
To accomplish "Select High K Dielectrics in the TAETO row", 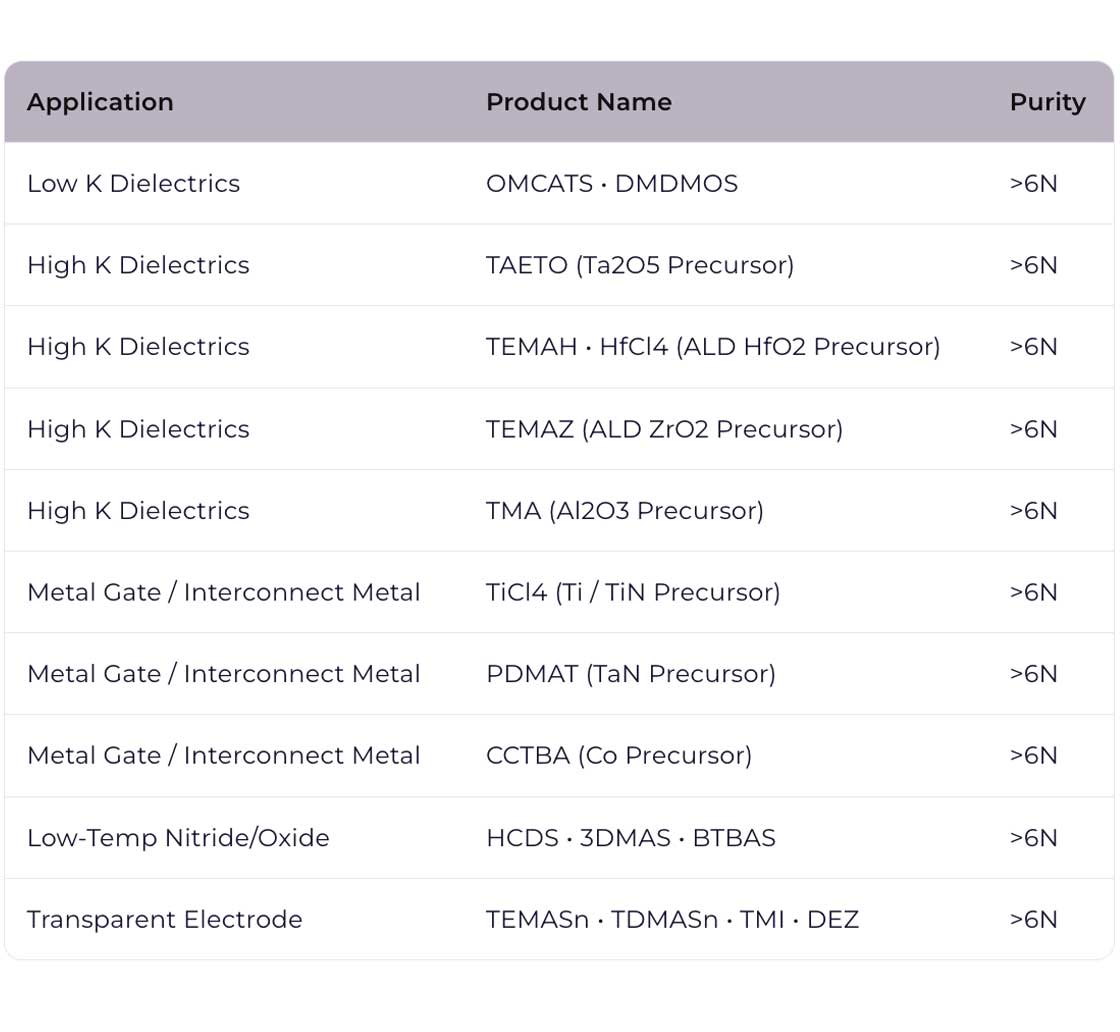I will 138,265.
